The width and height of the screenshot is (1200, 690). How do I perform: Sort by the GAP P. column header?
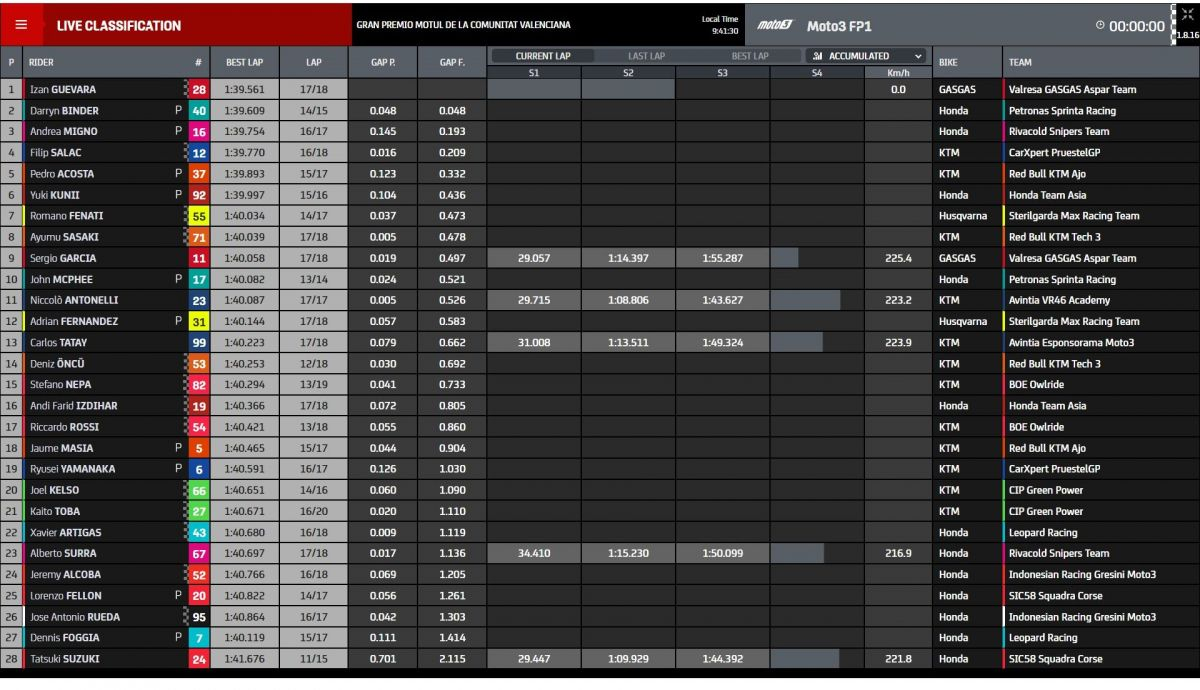[x=383, y=62]
